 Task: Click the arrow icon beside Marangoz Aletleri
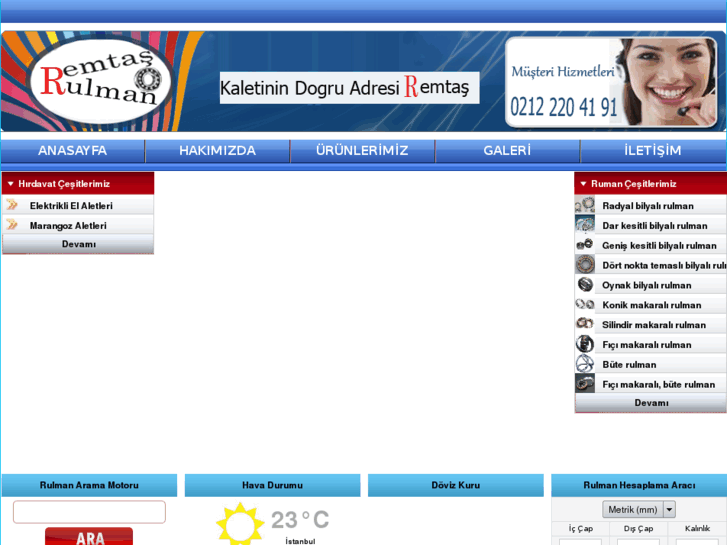[x=12, y=225]
